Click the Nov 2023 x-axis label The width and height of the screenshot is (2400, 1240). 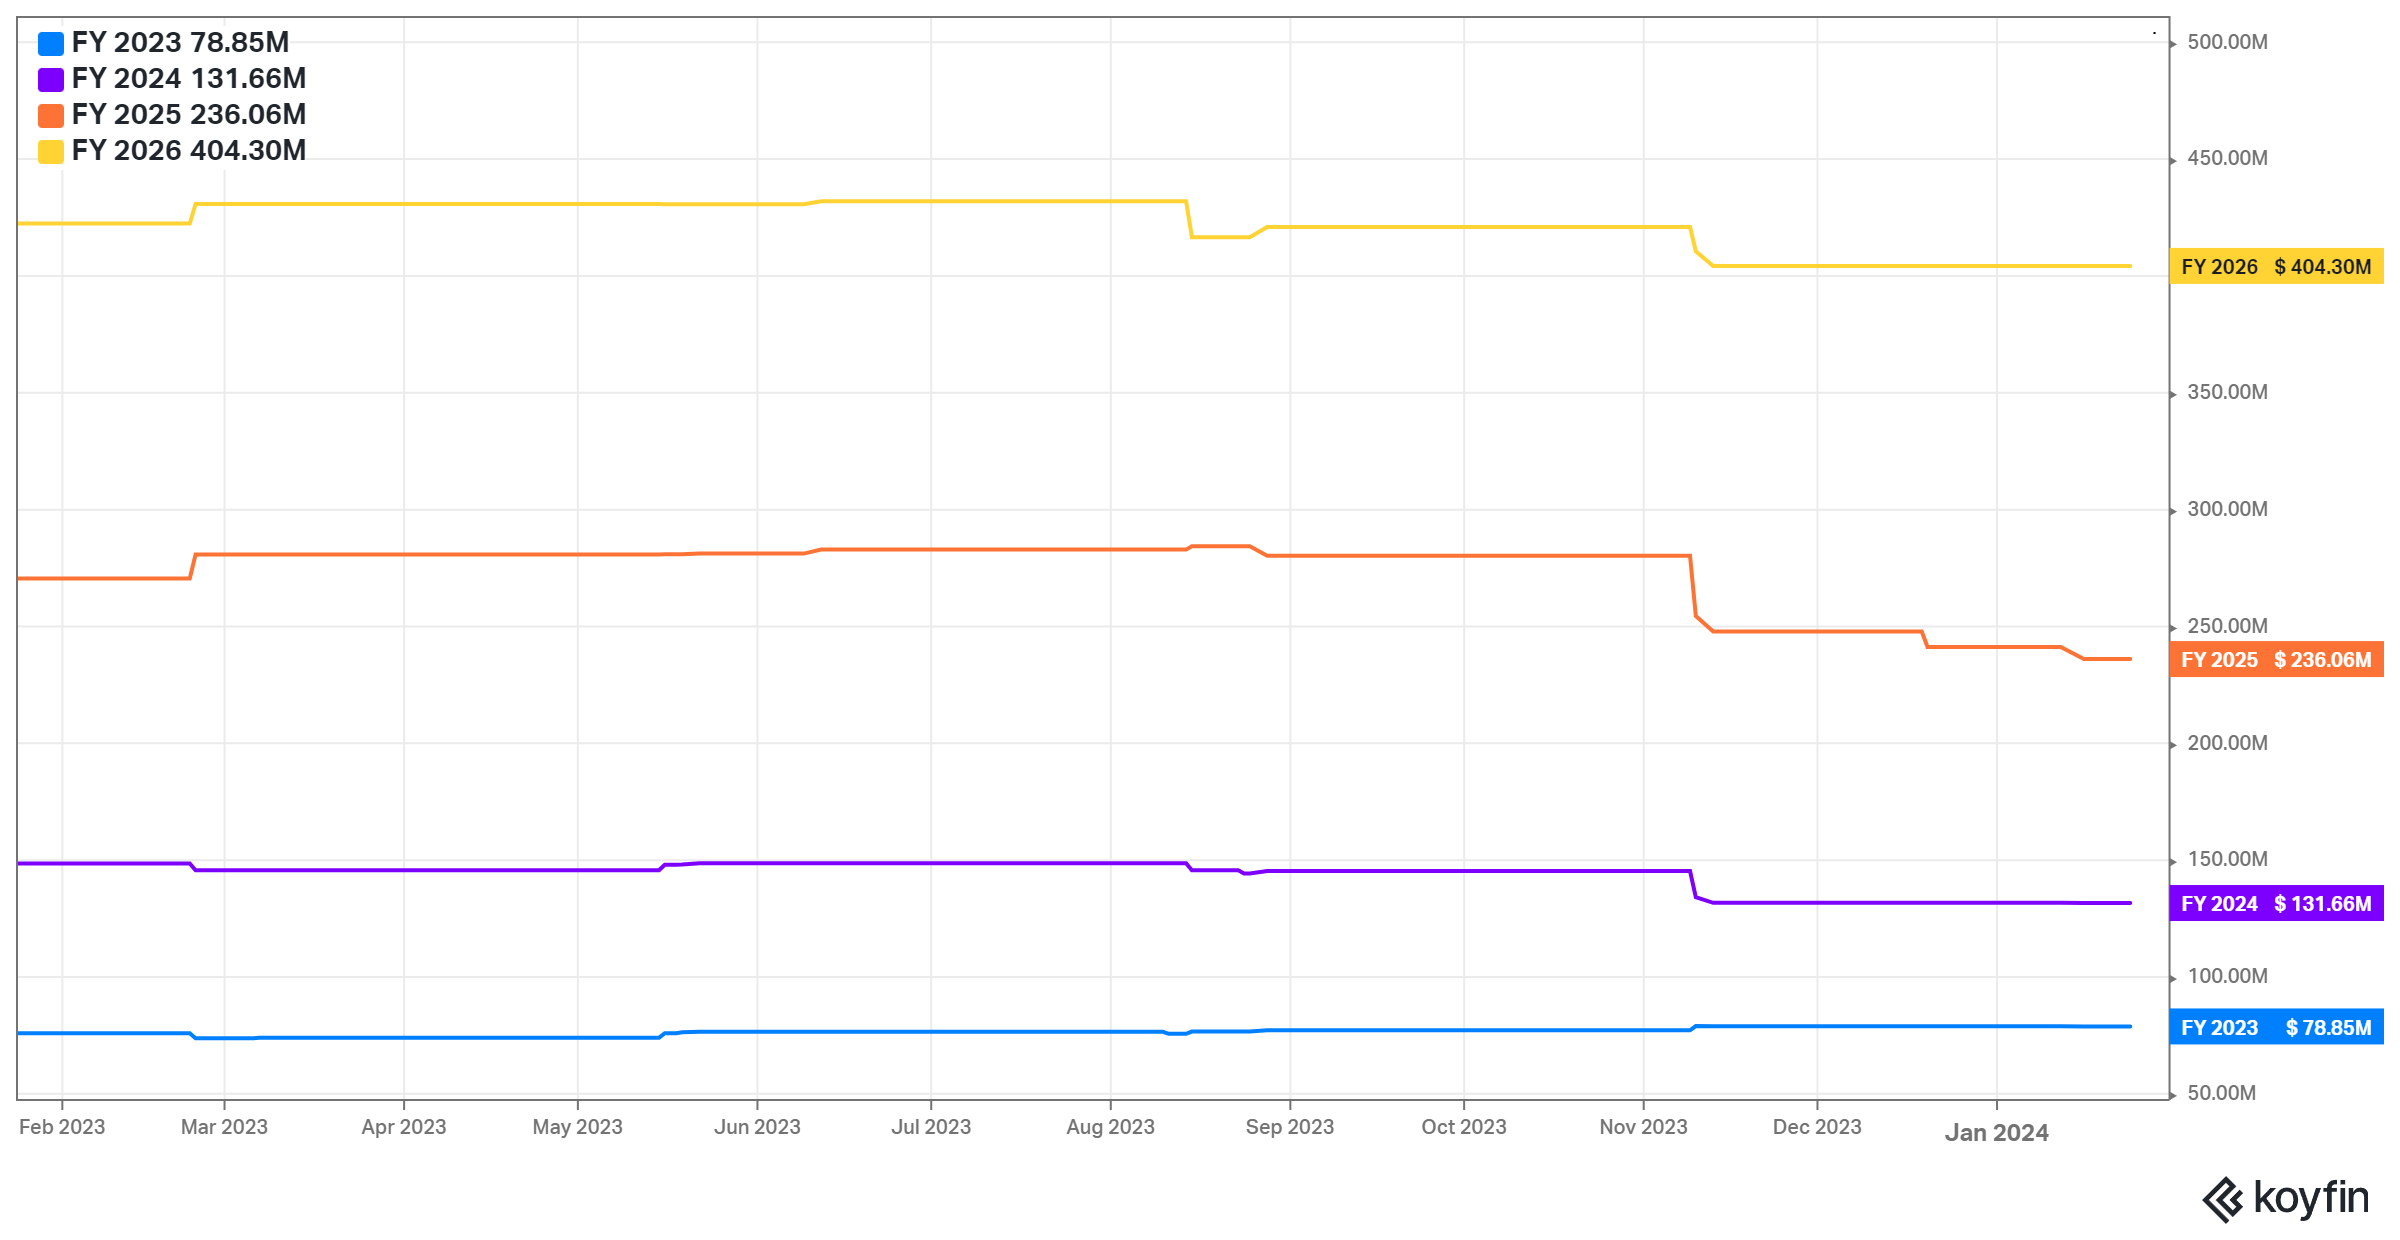coord(1643,1127)
